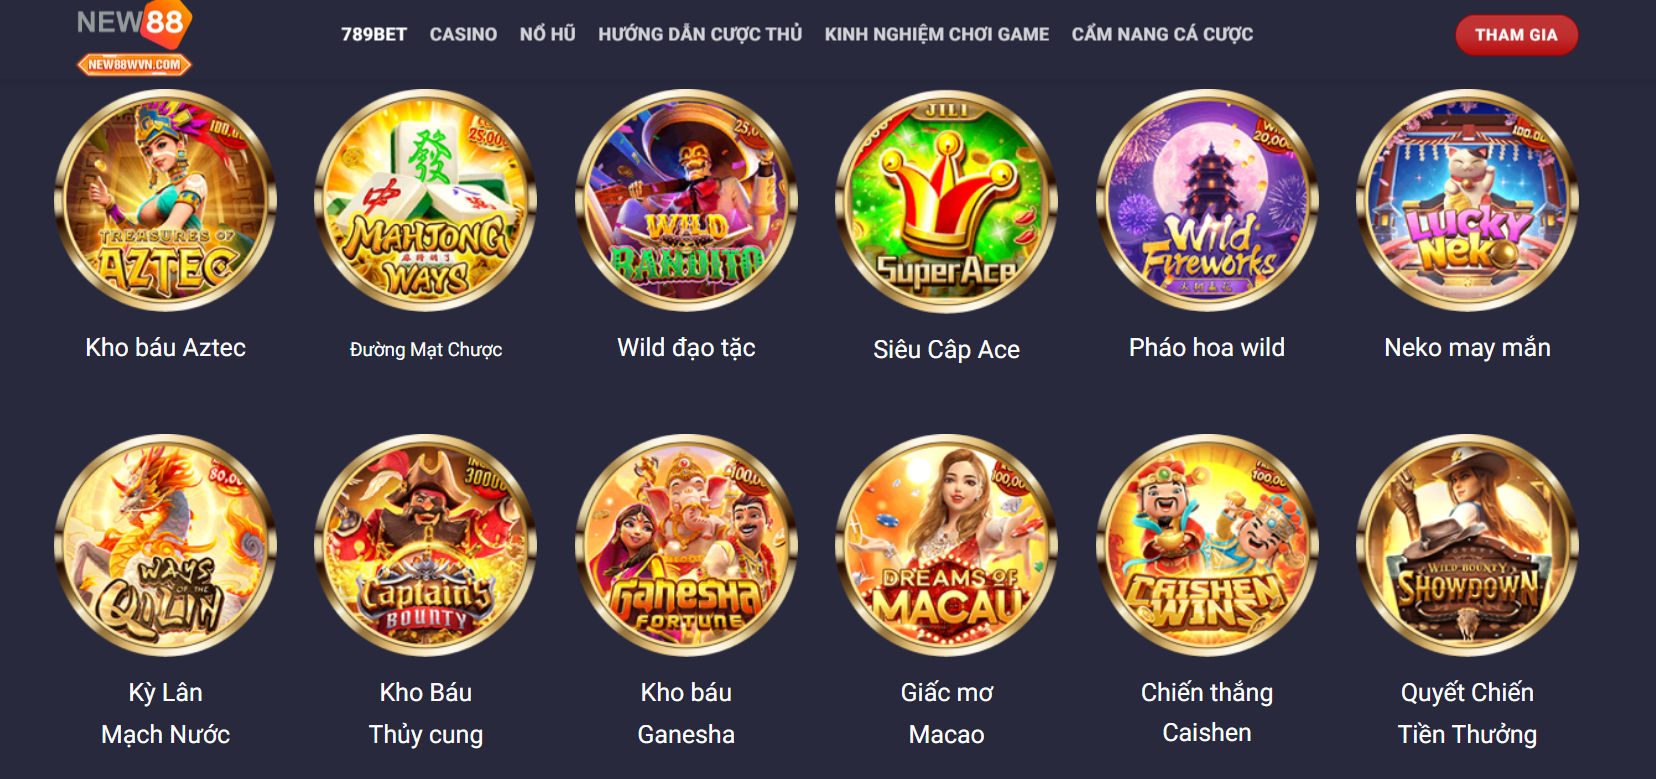The width and height of the screenshot is (1656, 779).
Task: Open HƯỚNG DẪN CƯỢC THỦ menu
Action: point(700,34)
